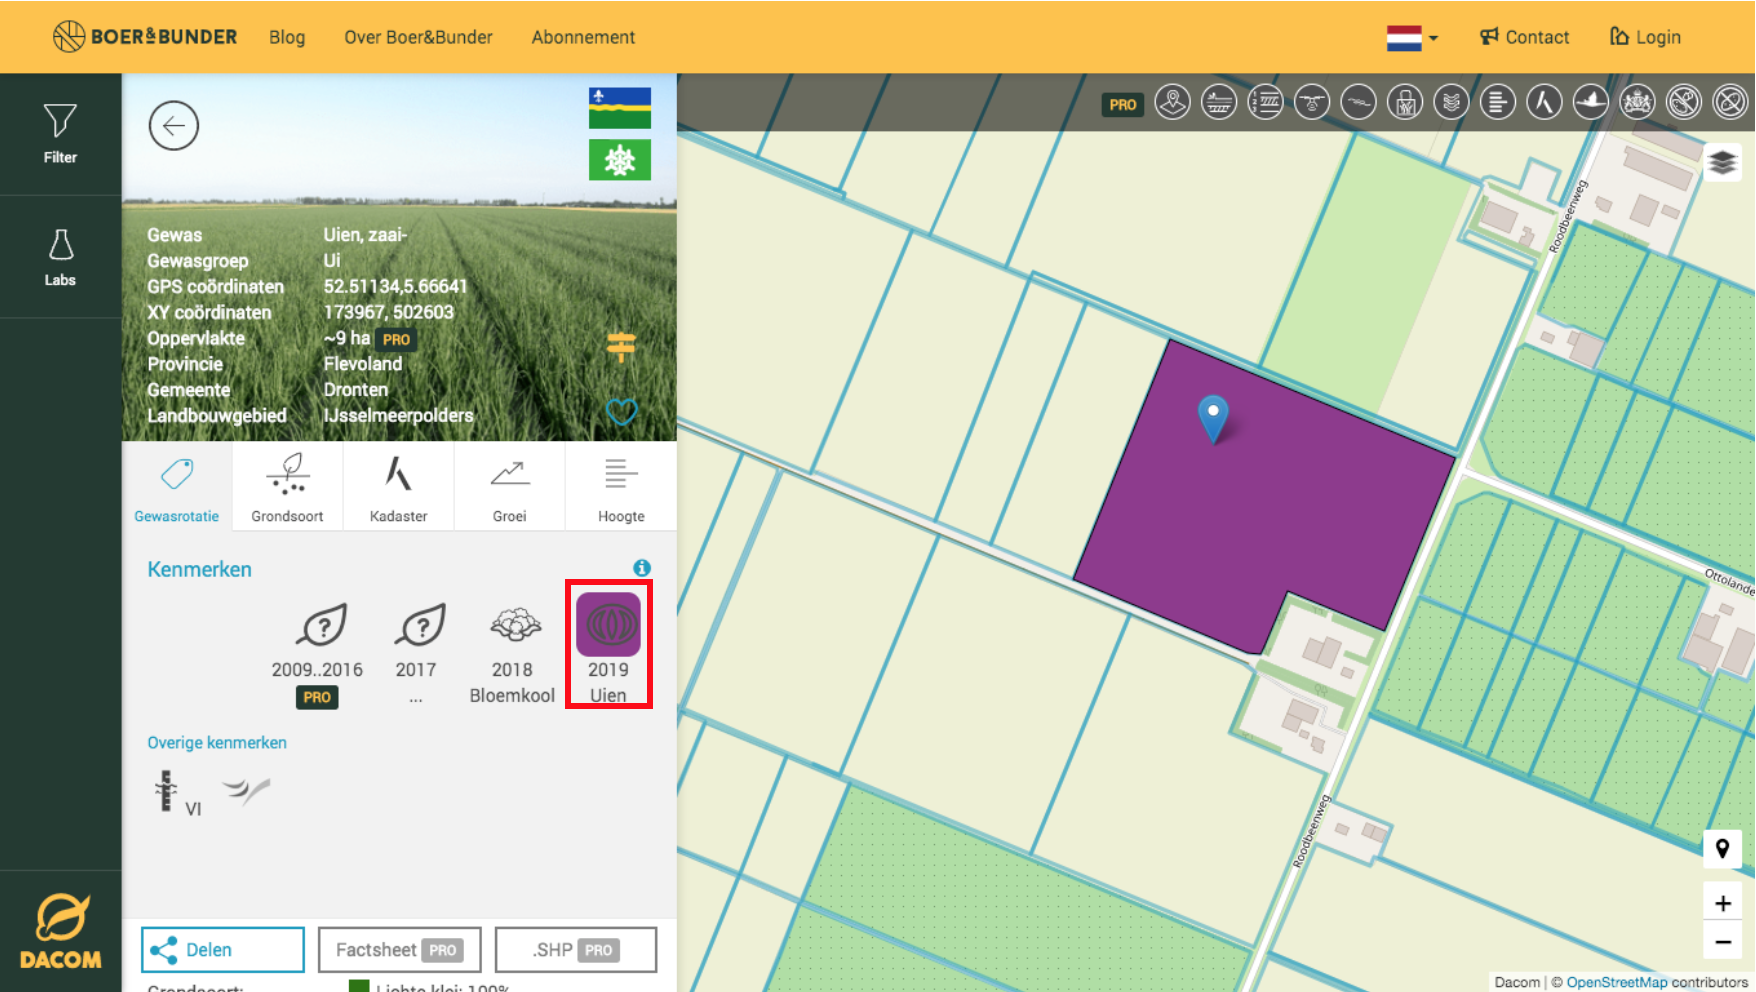Toggle the heart favorite icon
1756x992 pixels.
click(x=621, y=411)
